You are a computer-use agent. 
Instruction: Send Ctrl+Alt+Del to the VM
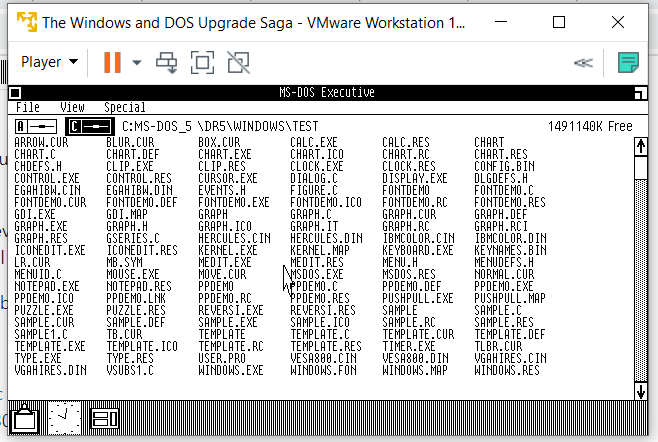pyautogui.click(x=167, y=63)
